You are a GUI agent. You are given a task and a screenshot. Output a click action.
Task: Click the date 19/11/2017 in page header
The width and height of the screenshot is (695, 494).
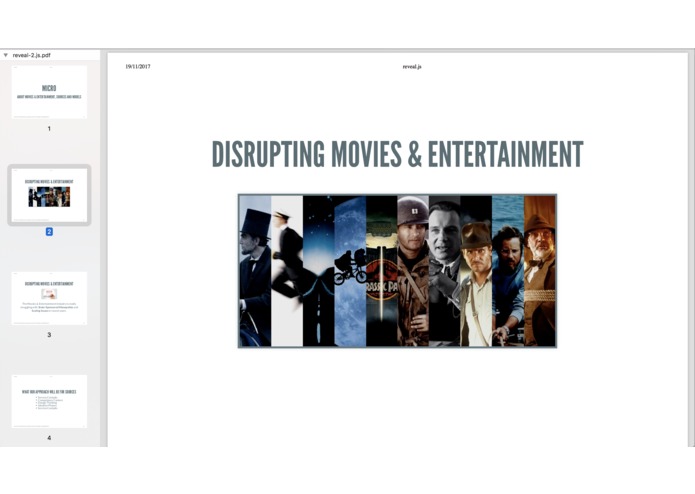[138, 66]
